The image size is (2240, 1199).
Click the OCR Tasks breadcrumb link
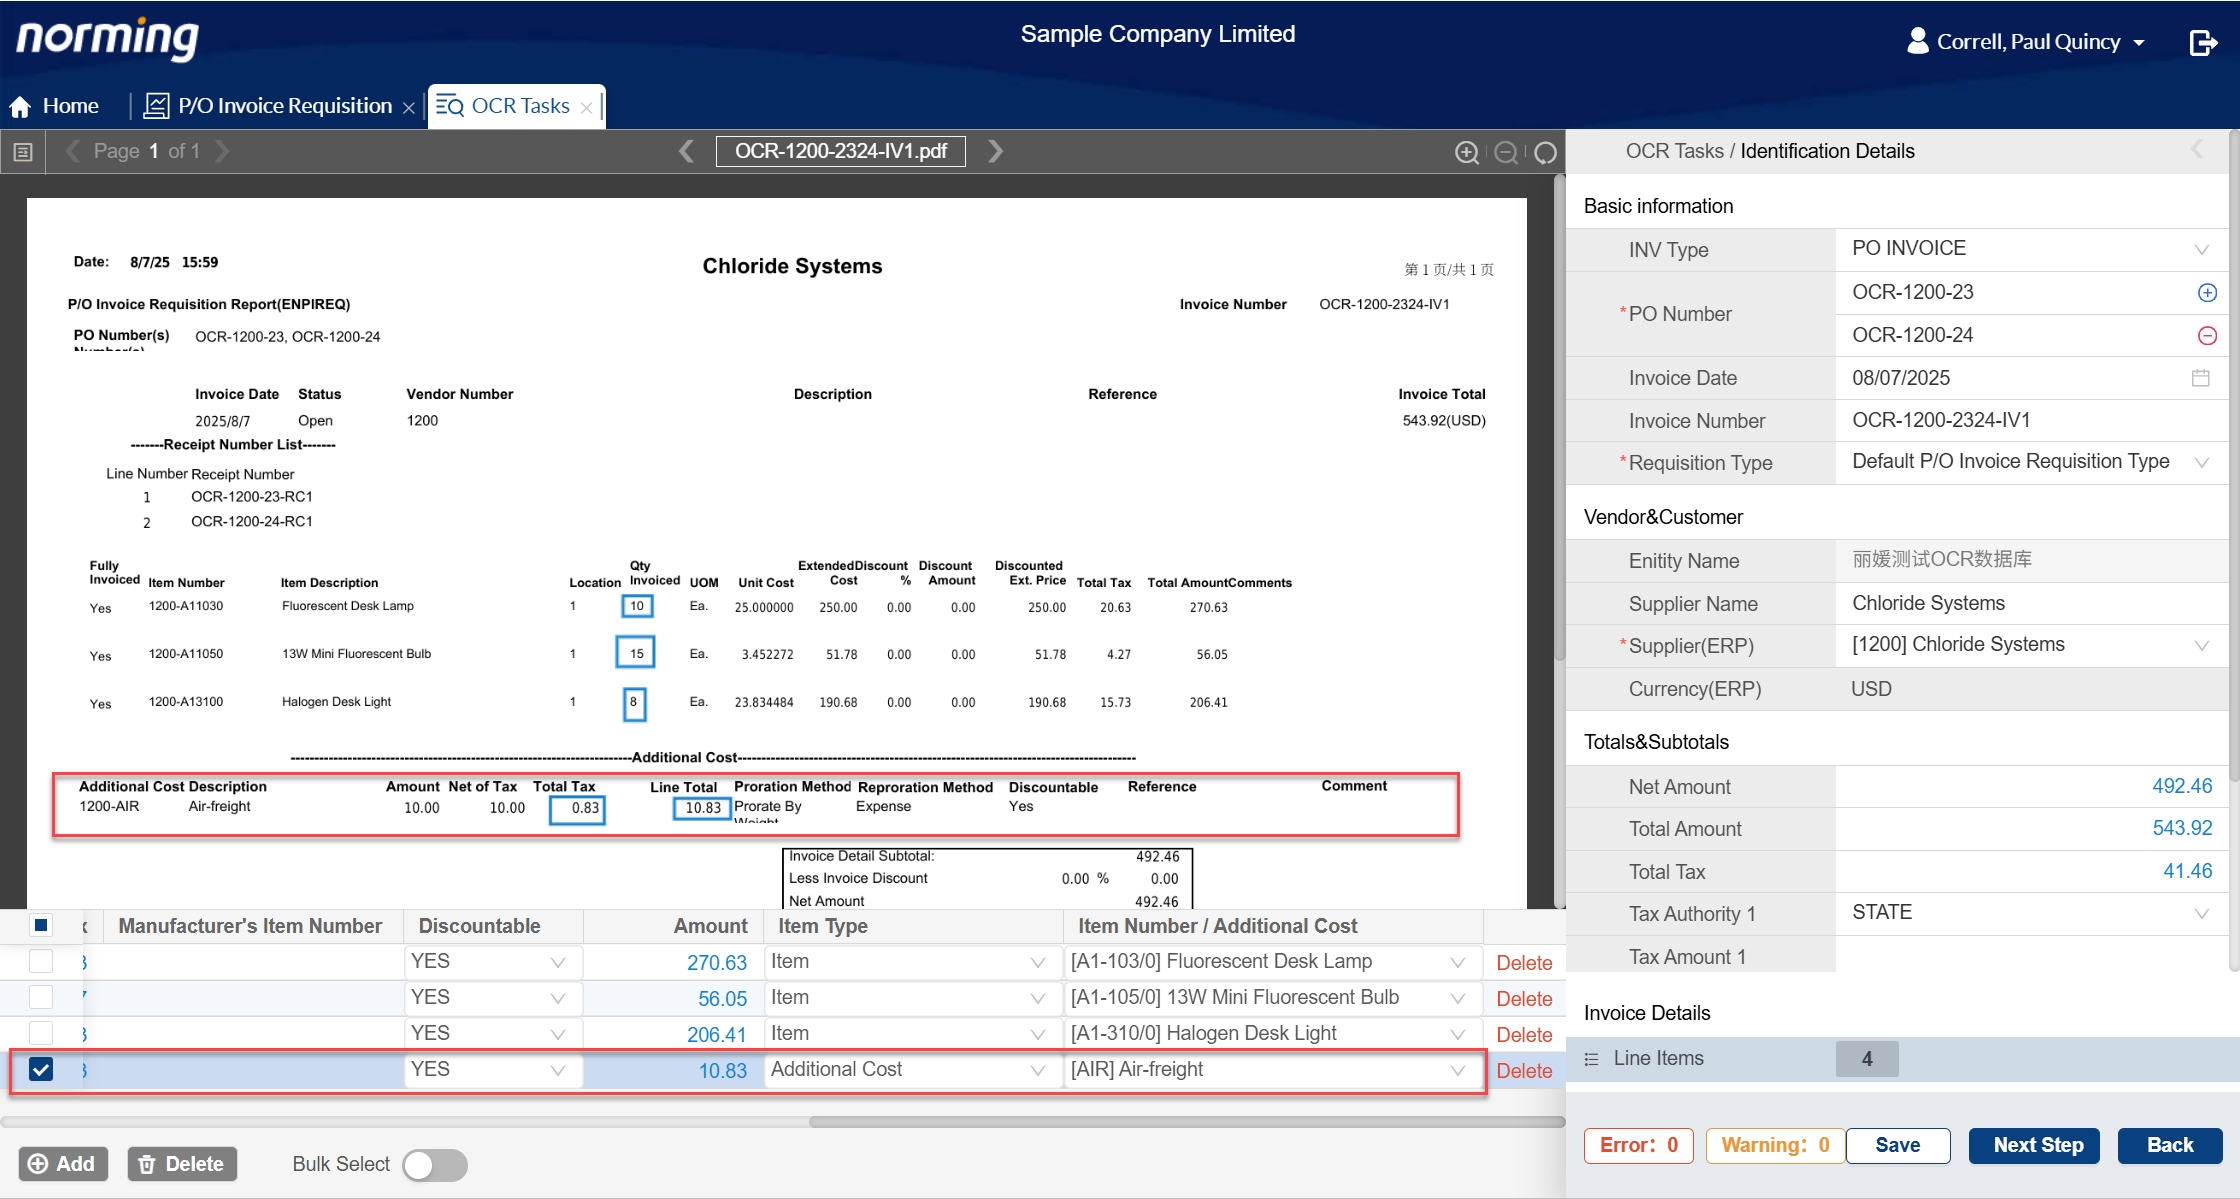pos(1674,151)
